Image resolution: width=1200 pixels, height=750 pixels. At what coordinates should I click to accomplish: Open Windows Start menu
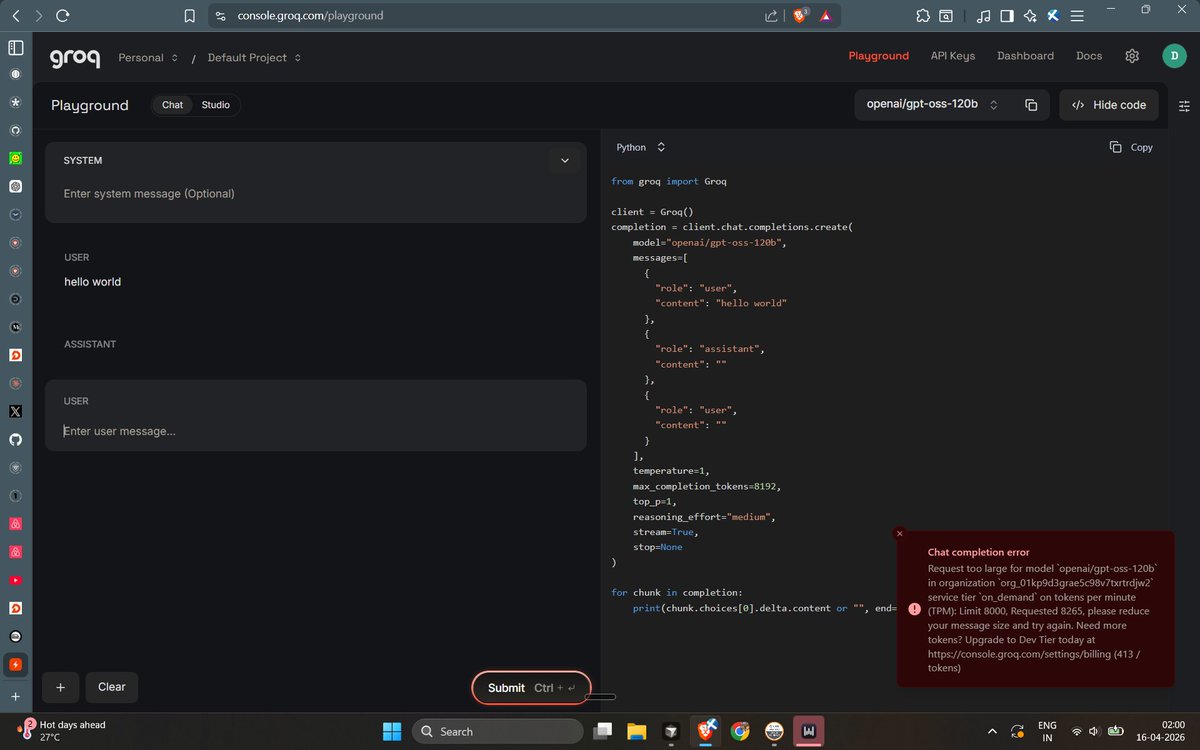(392, 731)
